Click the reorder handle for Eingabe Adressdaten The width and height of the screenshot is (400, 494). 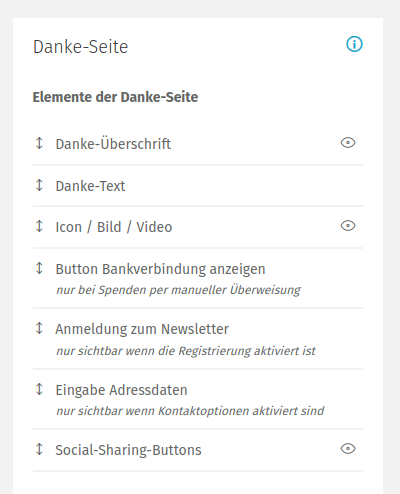pos(39,389)
